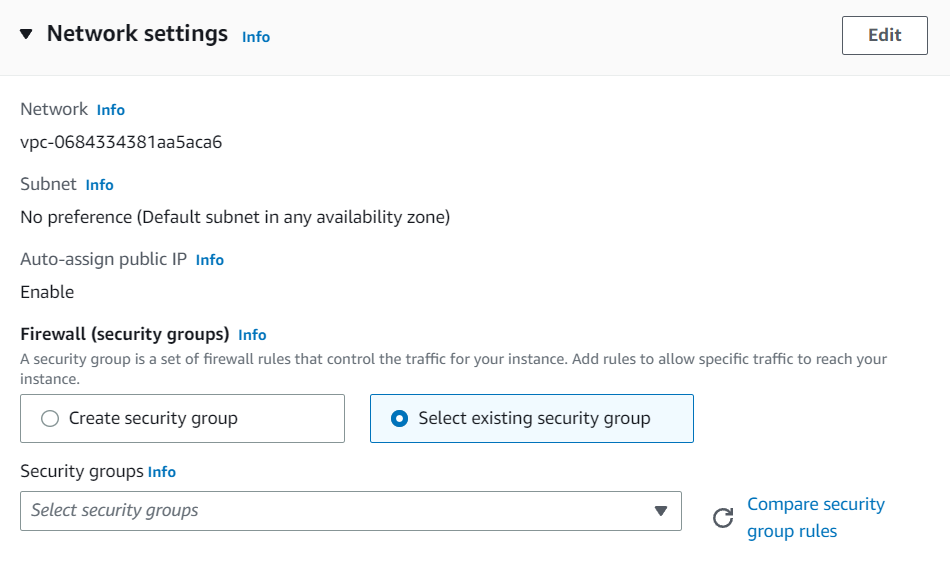Click the No preference subnet value
This screenshot has width=950, height=577.
click(235, 217)
